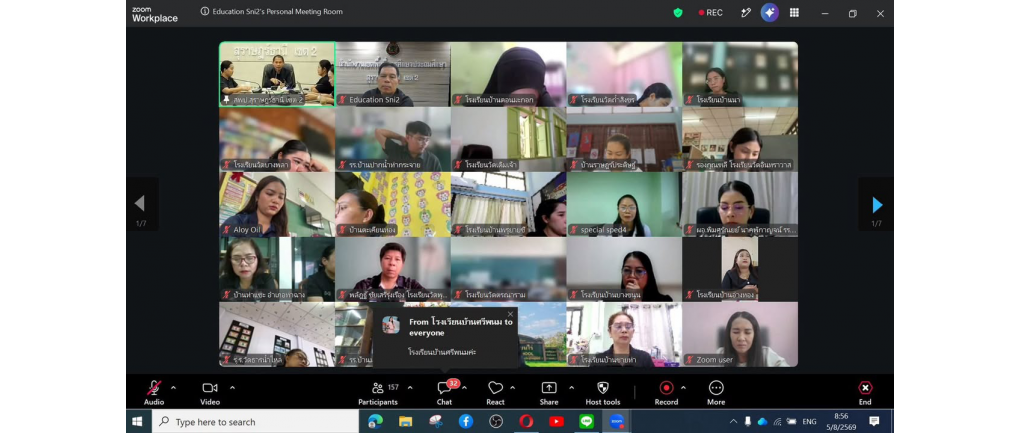Open File Explorer from taskbar
Screen dimensions: 1020x433
click(x=405, y=421)
